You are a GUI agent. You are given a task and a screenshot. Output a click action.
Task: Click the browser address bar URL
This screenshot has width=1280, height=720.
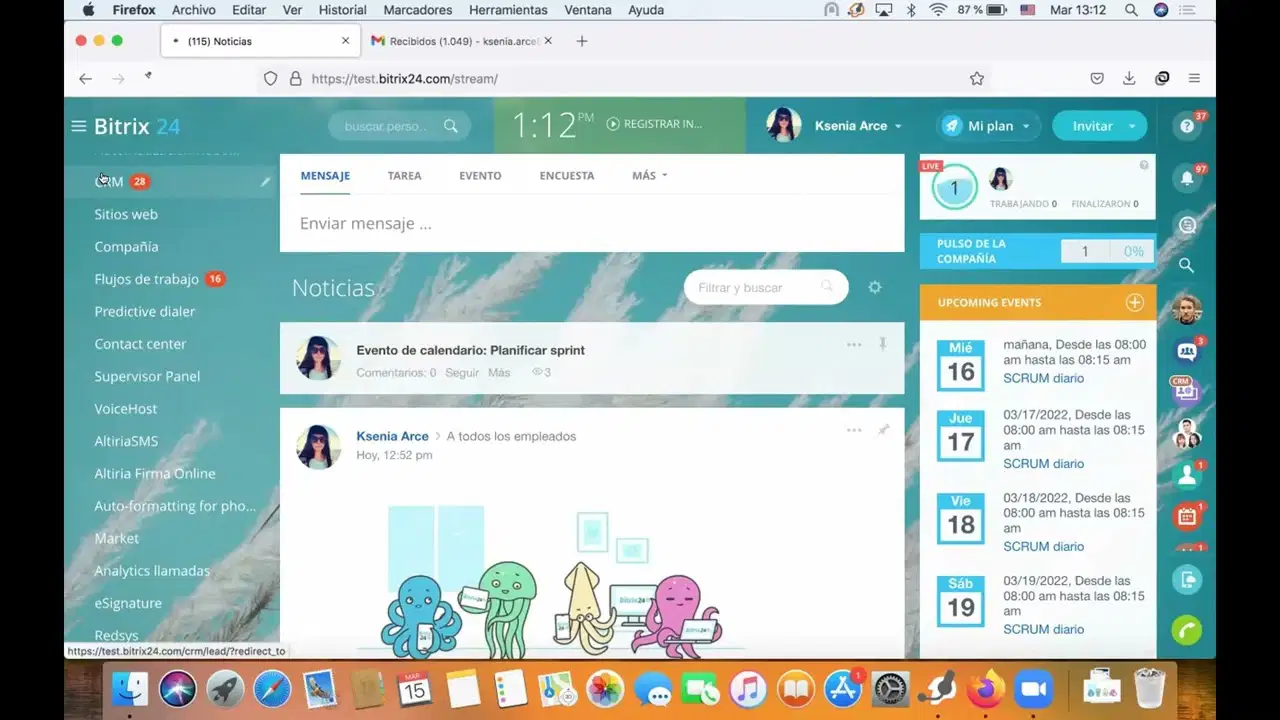(404, 78)
